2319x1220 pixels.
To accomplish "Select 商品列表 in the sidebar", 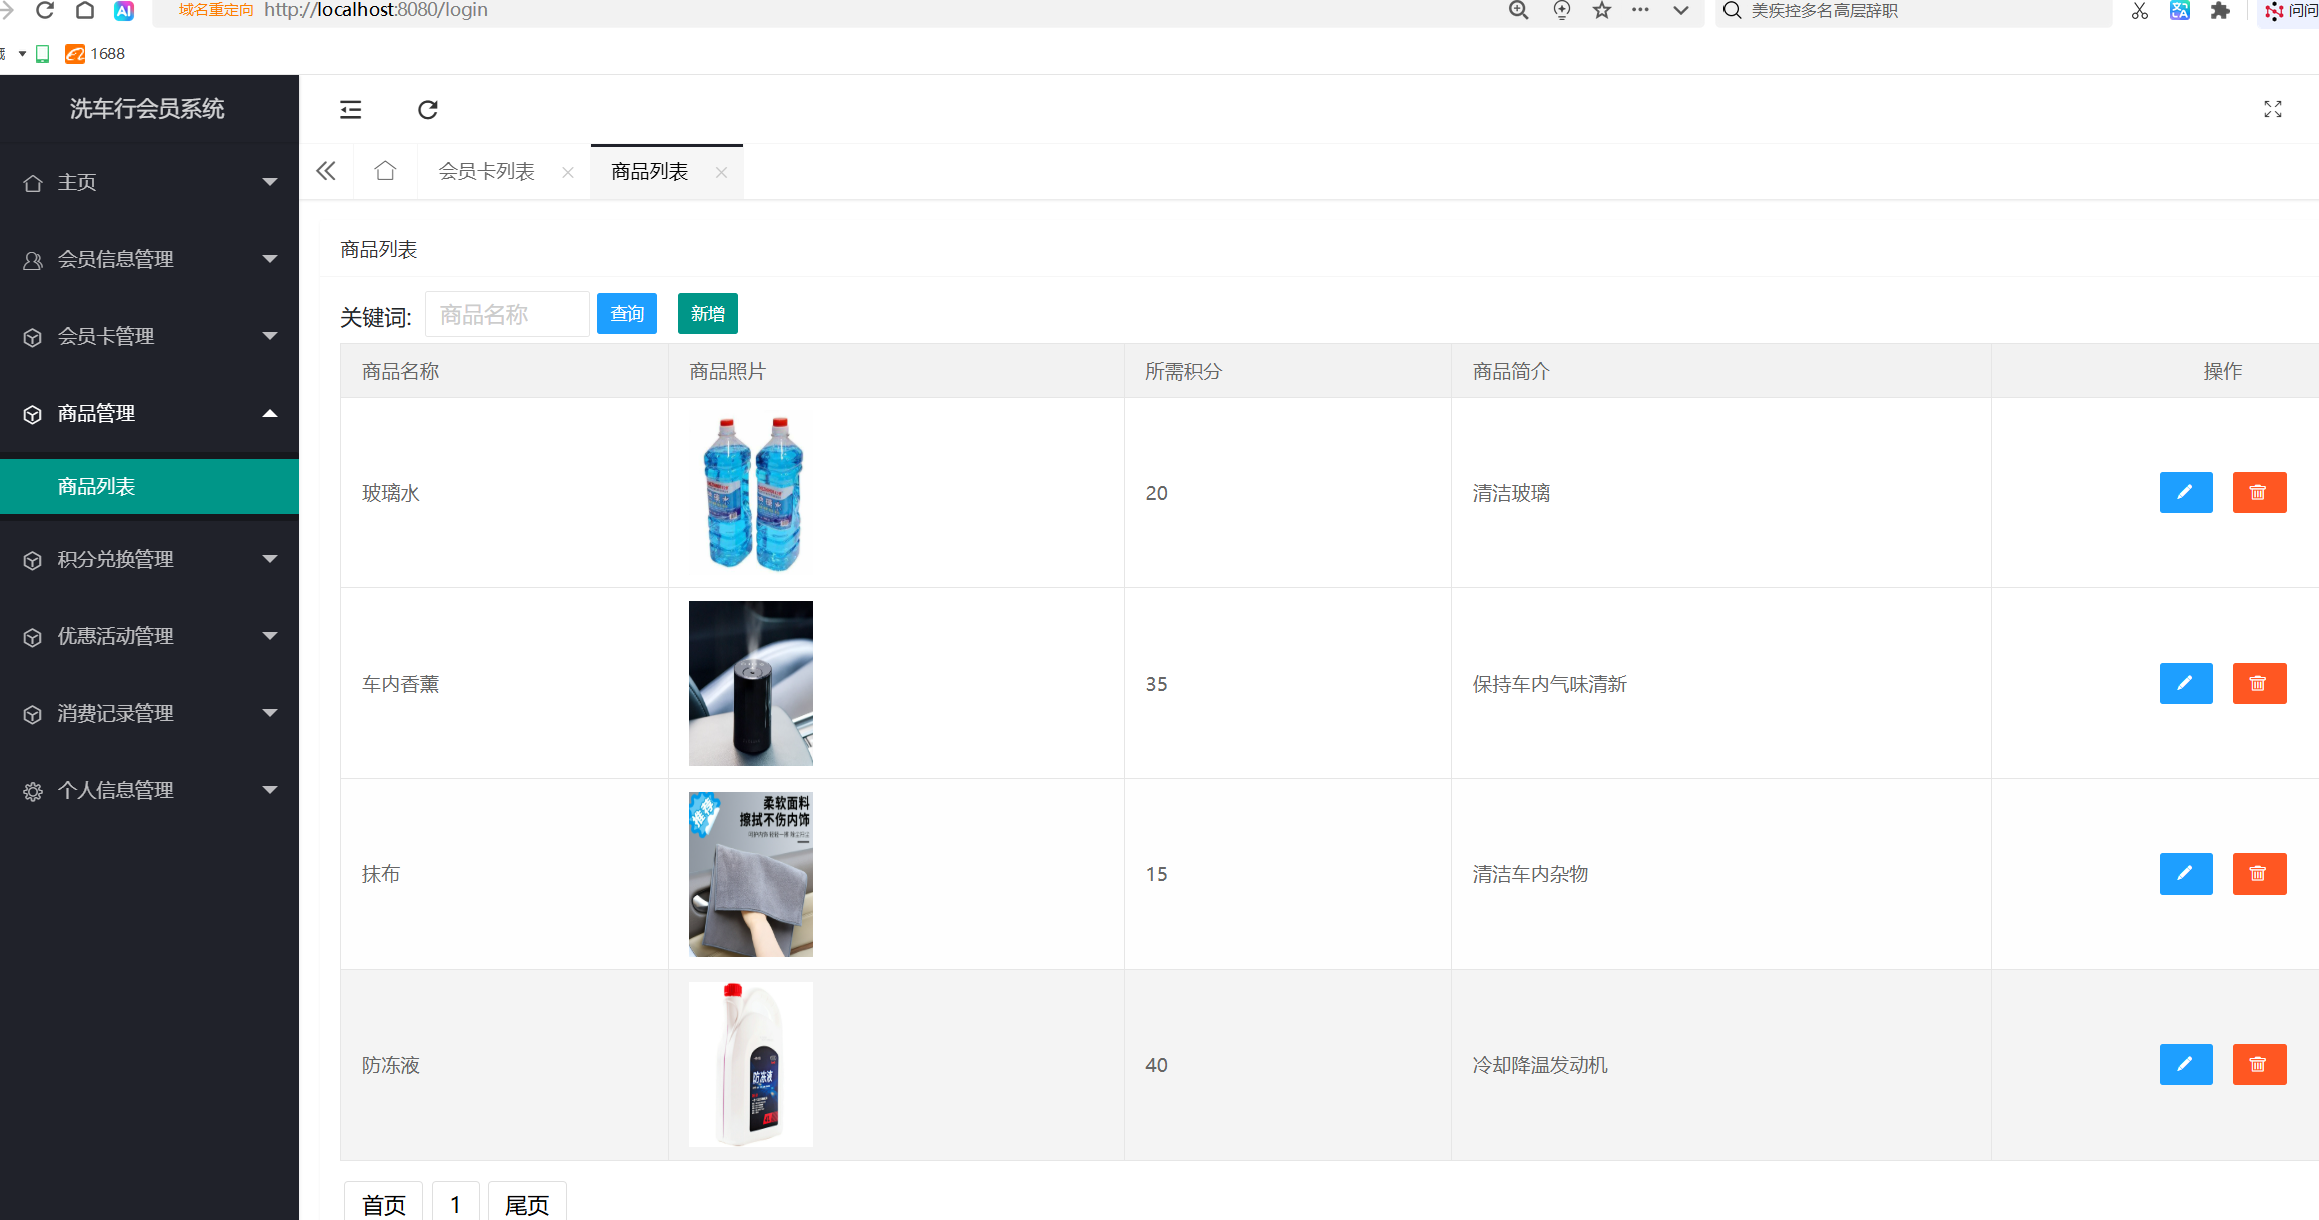I will pyautogui.click(x=97, y=486).
